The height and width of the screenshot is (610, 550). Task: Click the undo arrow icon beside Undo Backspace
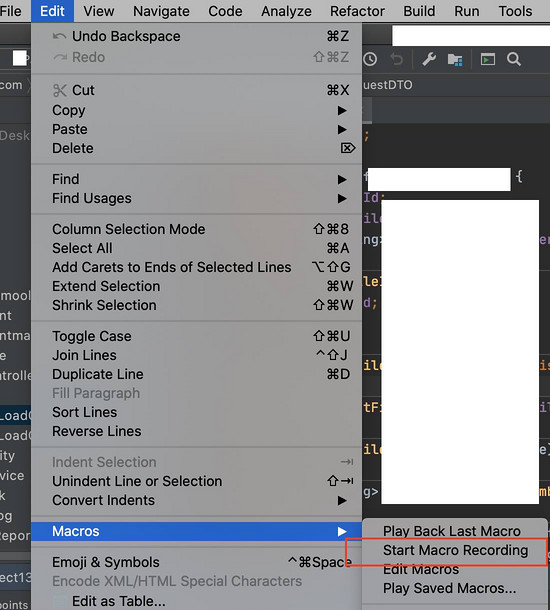click(60, 36)
